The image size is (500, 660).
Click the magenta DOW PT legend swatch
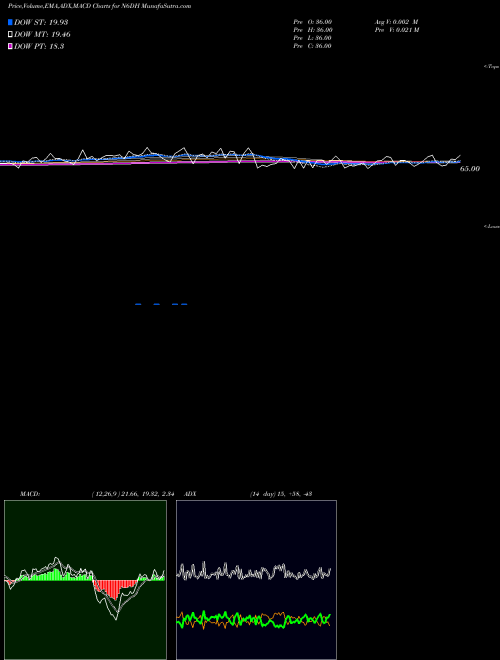click(x=10, y=46)
